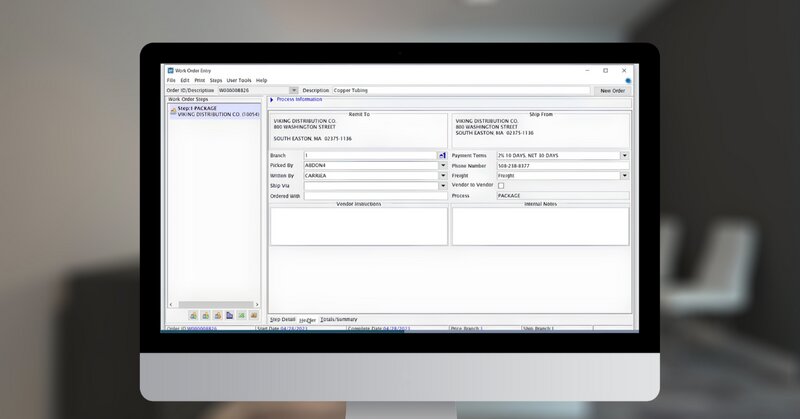
Task: Maximize the Work Order Entry window
Action: tap(606, 70)
